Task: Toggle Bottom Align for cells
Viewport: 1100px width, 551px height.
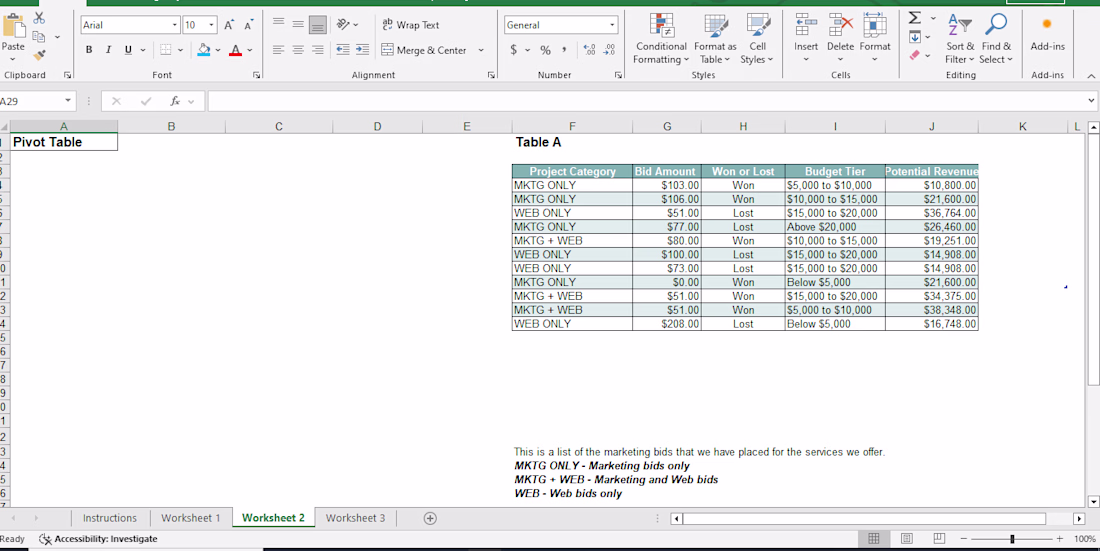Action: click(318, 25)
